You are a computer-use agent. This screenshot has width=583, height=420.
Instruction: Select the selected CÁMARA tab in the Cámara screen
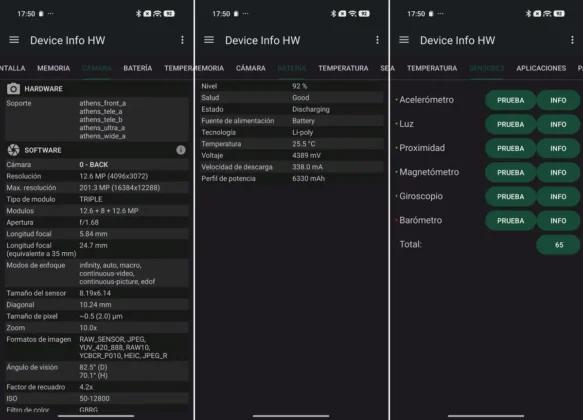(x=97, y=68)
